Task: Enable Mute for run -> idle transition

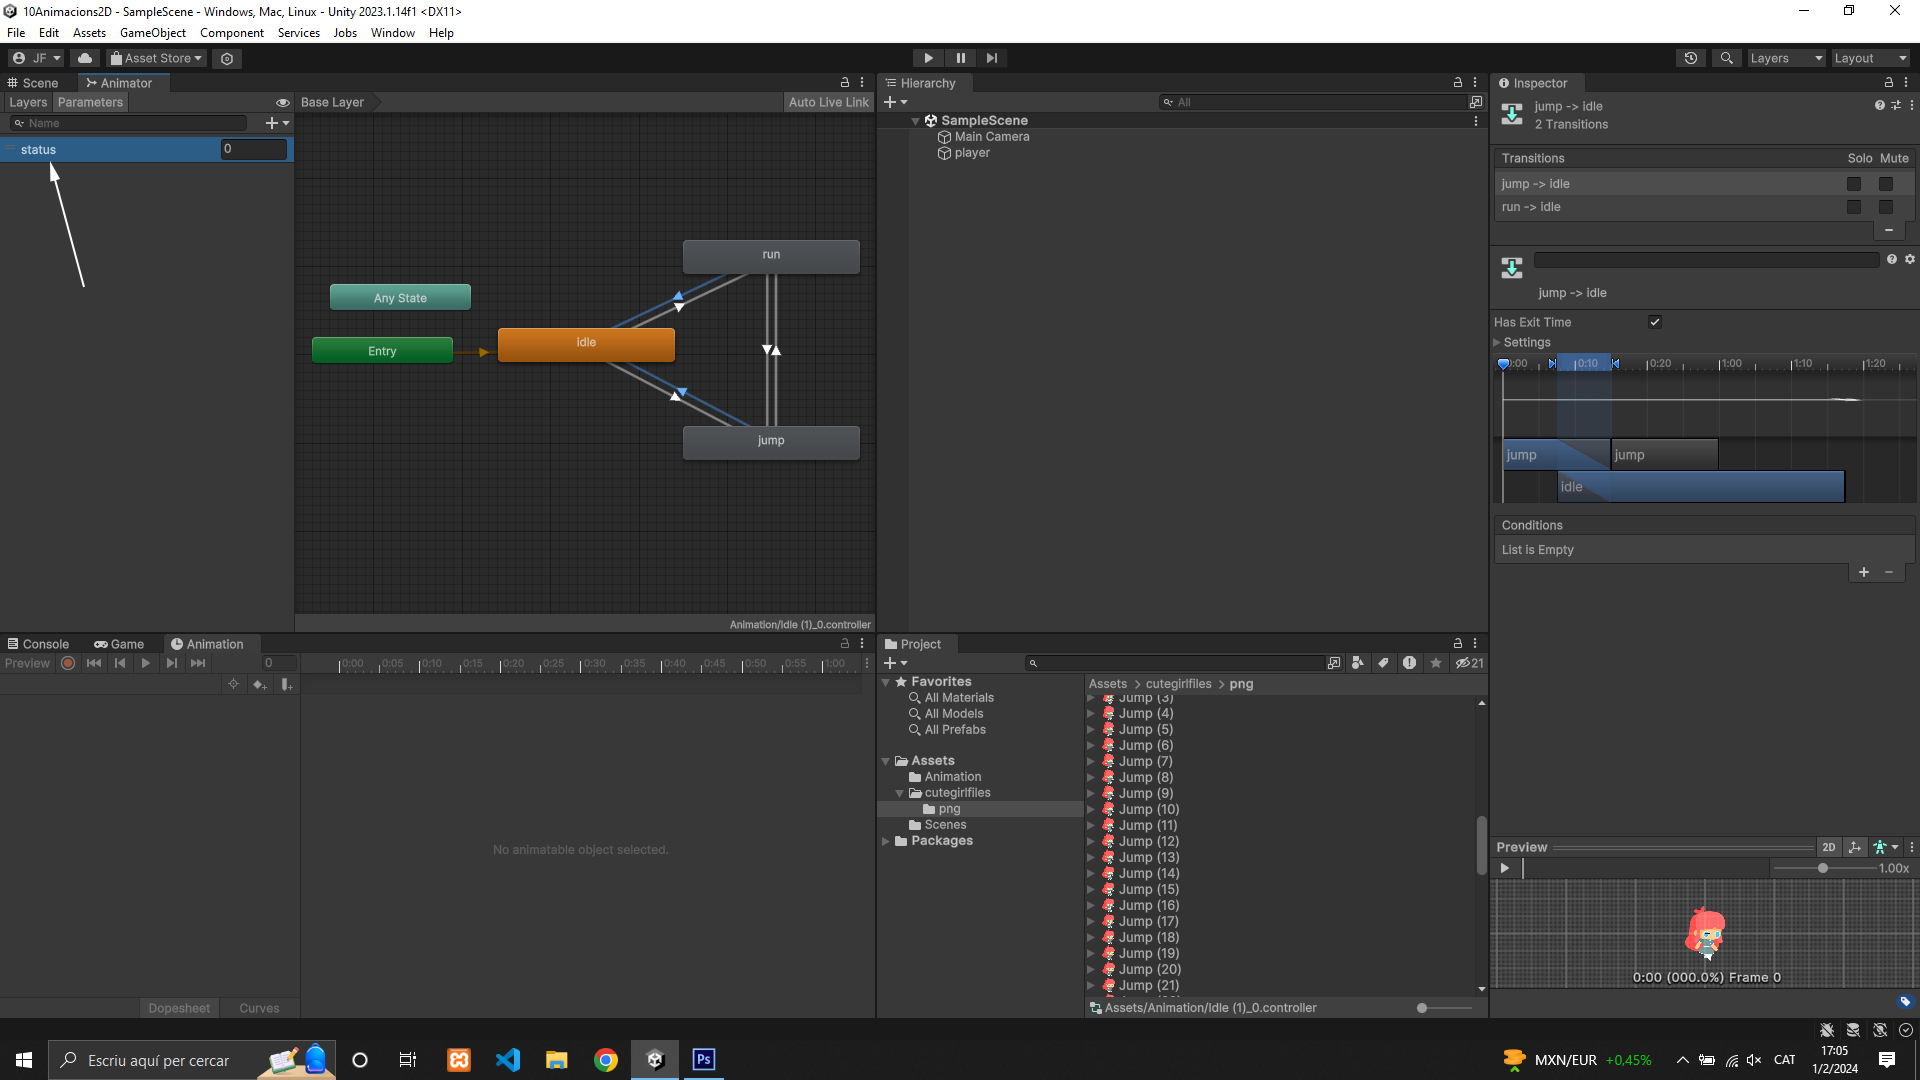Action: point(1885,207)
